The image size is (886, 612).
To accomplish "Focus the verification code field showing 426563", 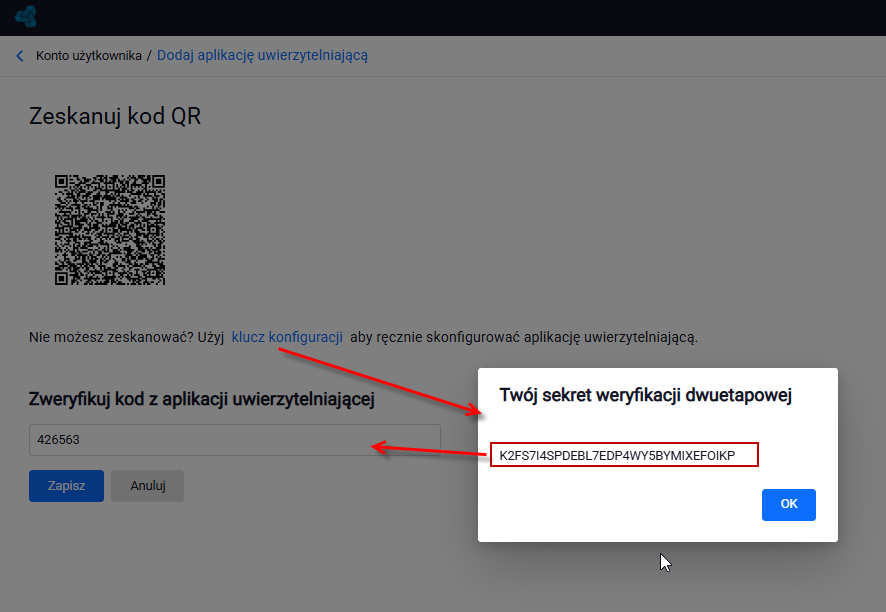I will pos(234,440).
